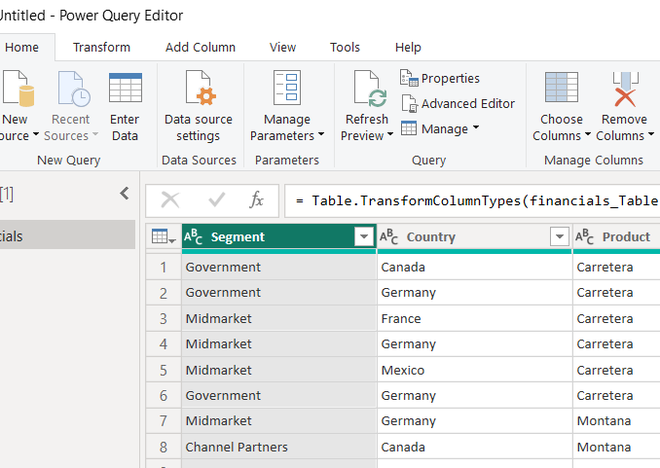Click the Remove Columns icon
Screen dimensions: 660x468
point(624,90)
